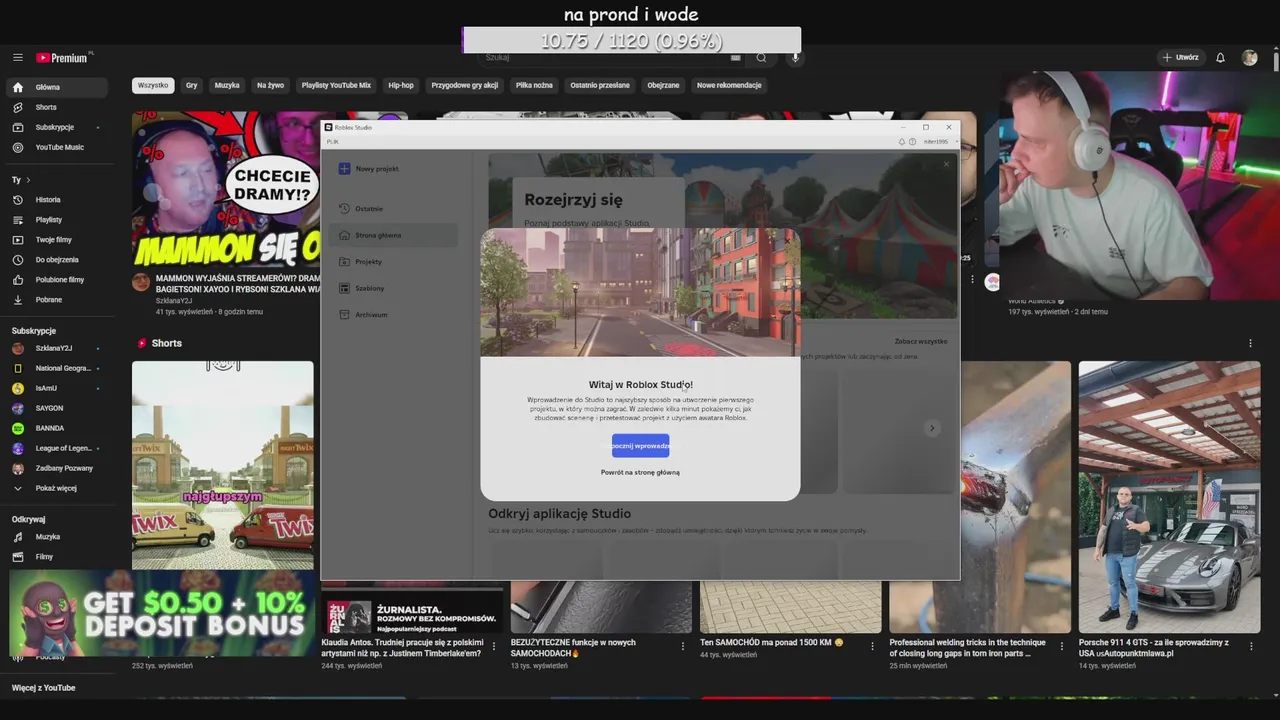Open the PLIK menu in Roblox Studio
This screenshot has height=720, width=1280.
pyautogui.click(x=333, y=142)
